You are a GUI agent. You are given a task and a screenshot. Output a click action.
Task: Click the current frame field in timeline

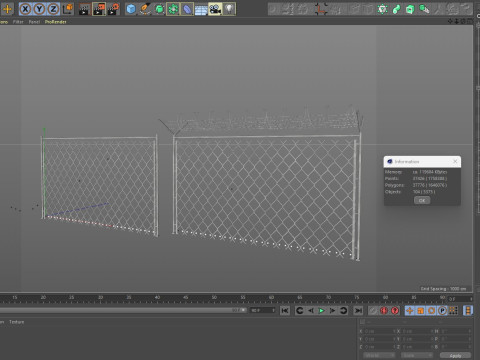click(460, 299)
